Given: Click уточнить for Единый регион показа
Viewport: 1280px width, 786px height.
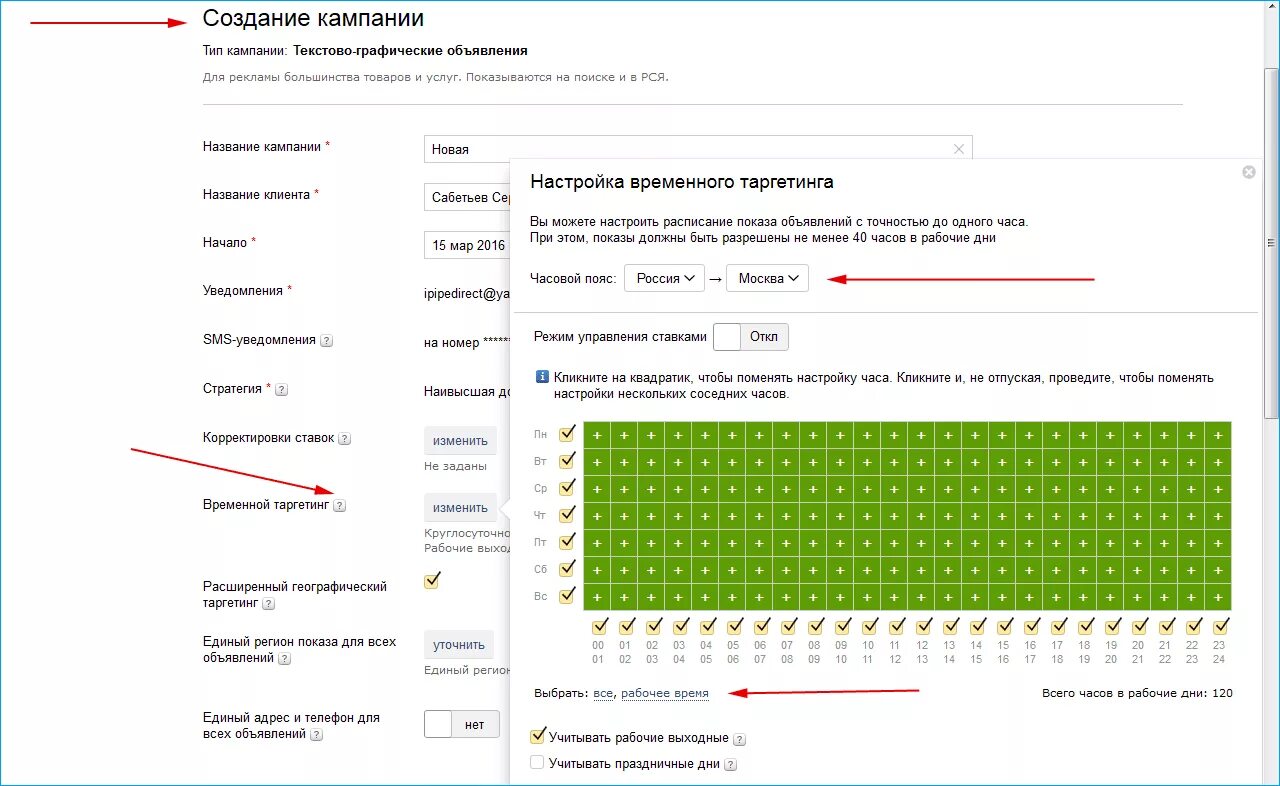Looking at the screenshot, I should 459,644.
